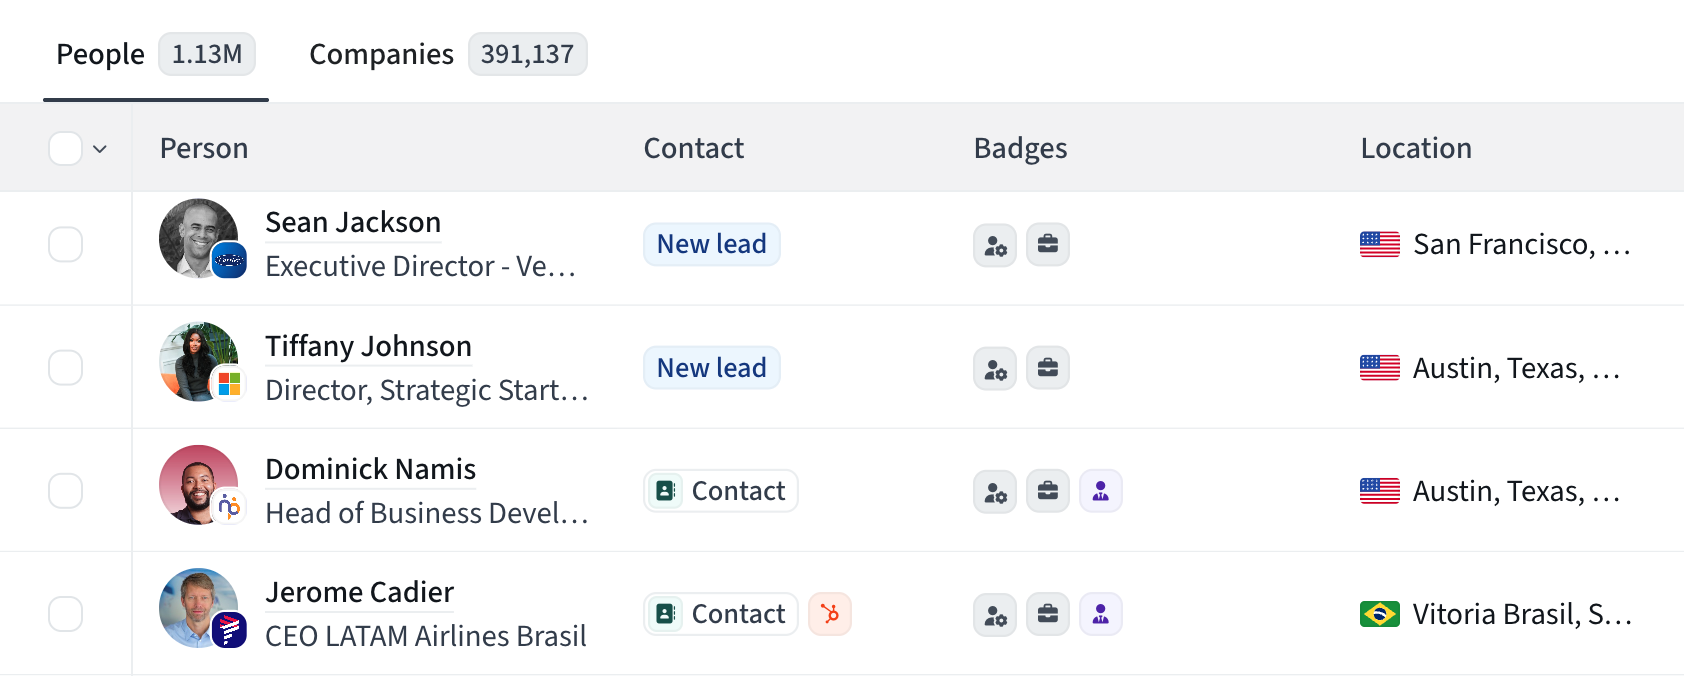1684x676 pixels.
Task: Tick the select-all checkbox in the header
Action: [x=66, y=149]
